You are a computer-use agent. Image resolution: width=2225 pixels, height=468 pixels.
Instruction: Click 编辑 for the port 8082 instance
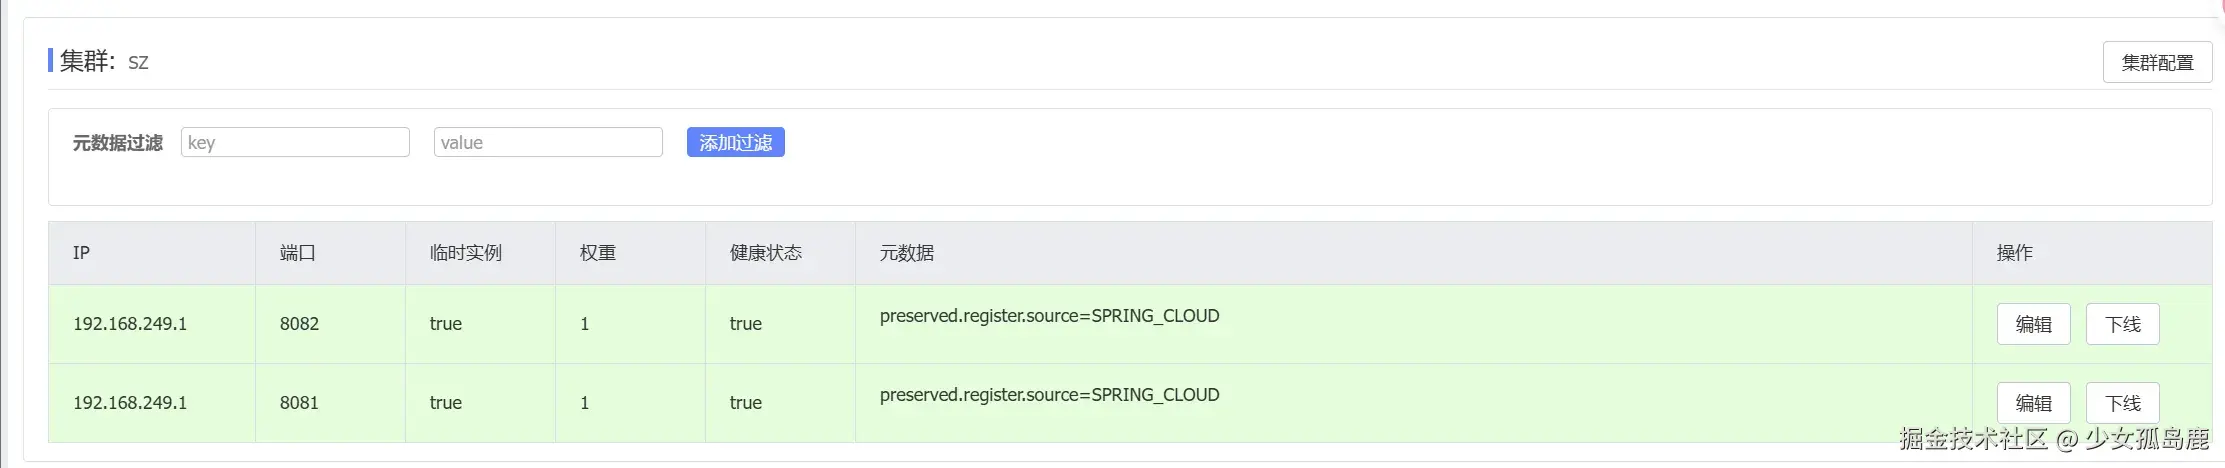click(x=2033, y=324)
